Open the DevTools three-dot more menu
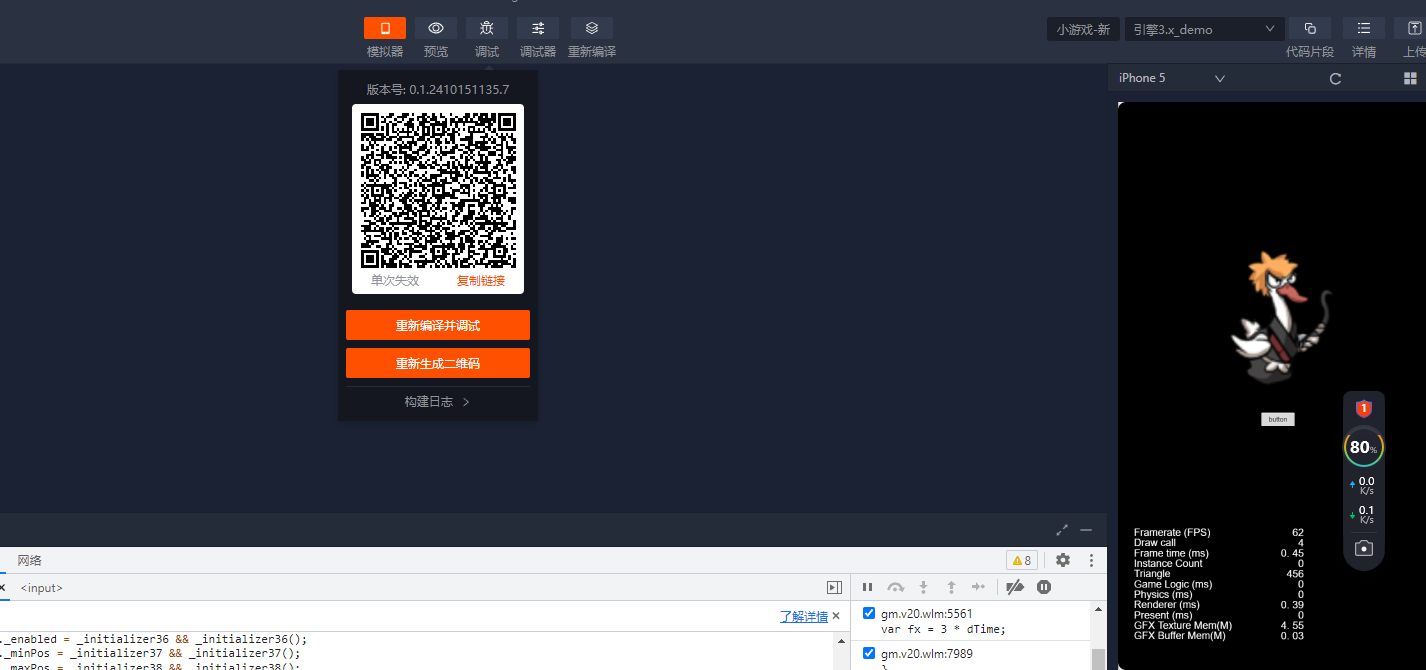This screenshot has height=670, width=1426. [x=1092, y=560]
